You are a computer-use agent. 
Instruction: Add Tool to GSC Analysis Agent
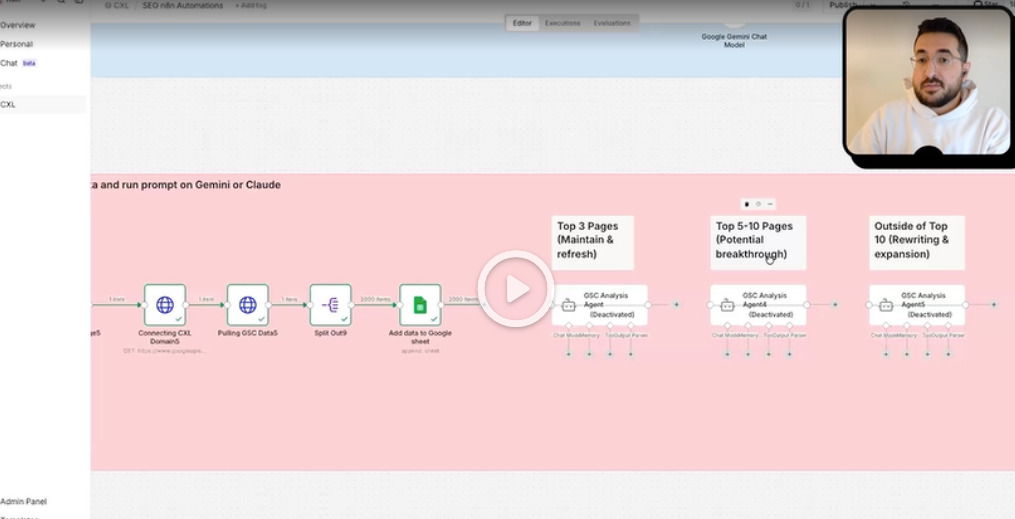[x=610, y=354]
